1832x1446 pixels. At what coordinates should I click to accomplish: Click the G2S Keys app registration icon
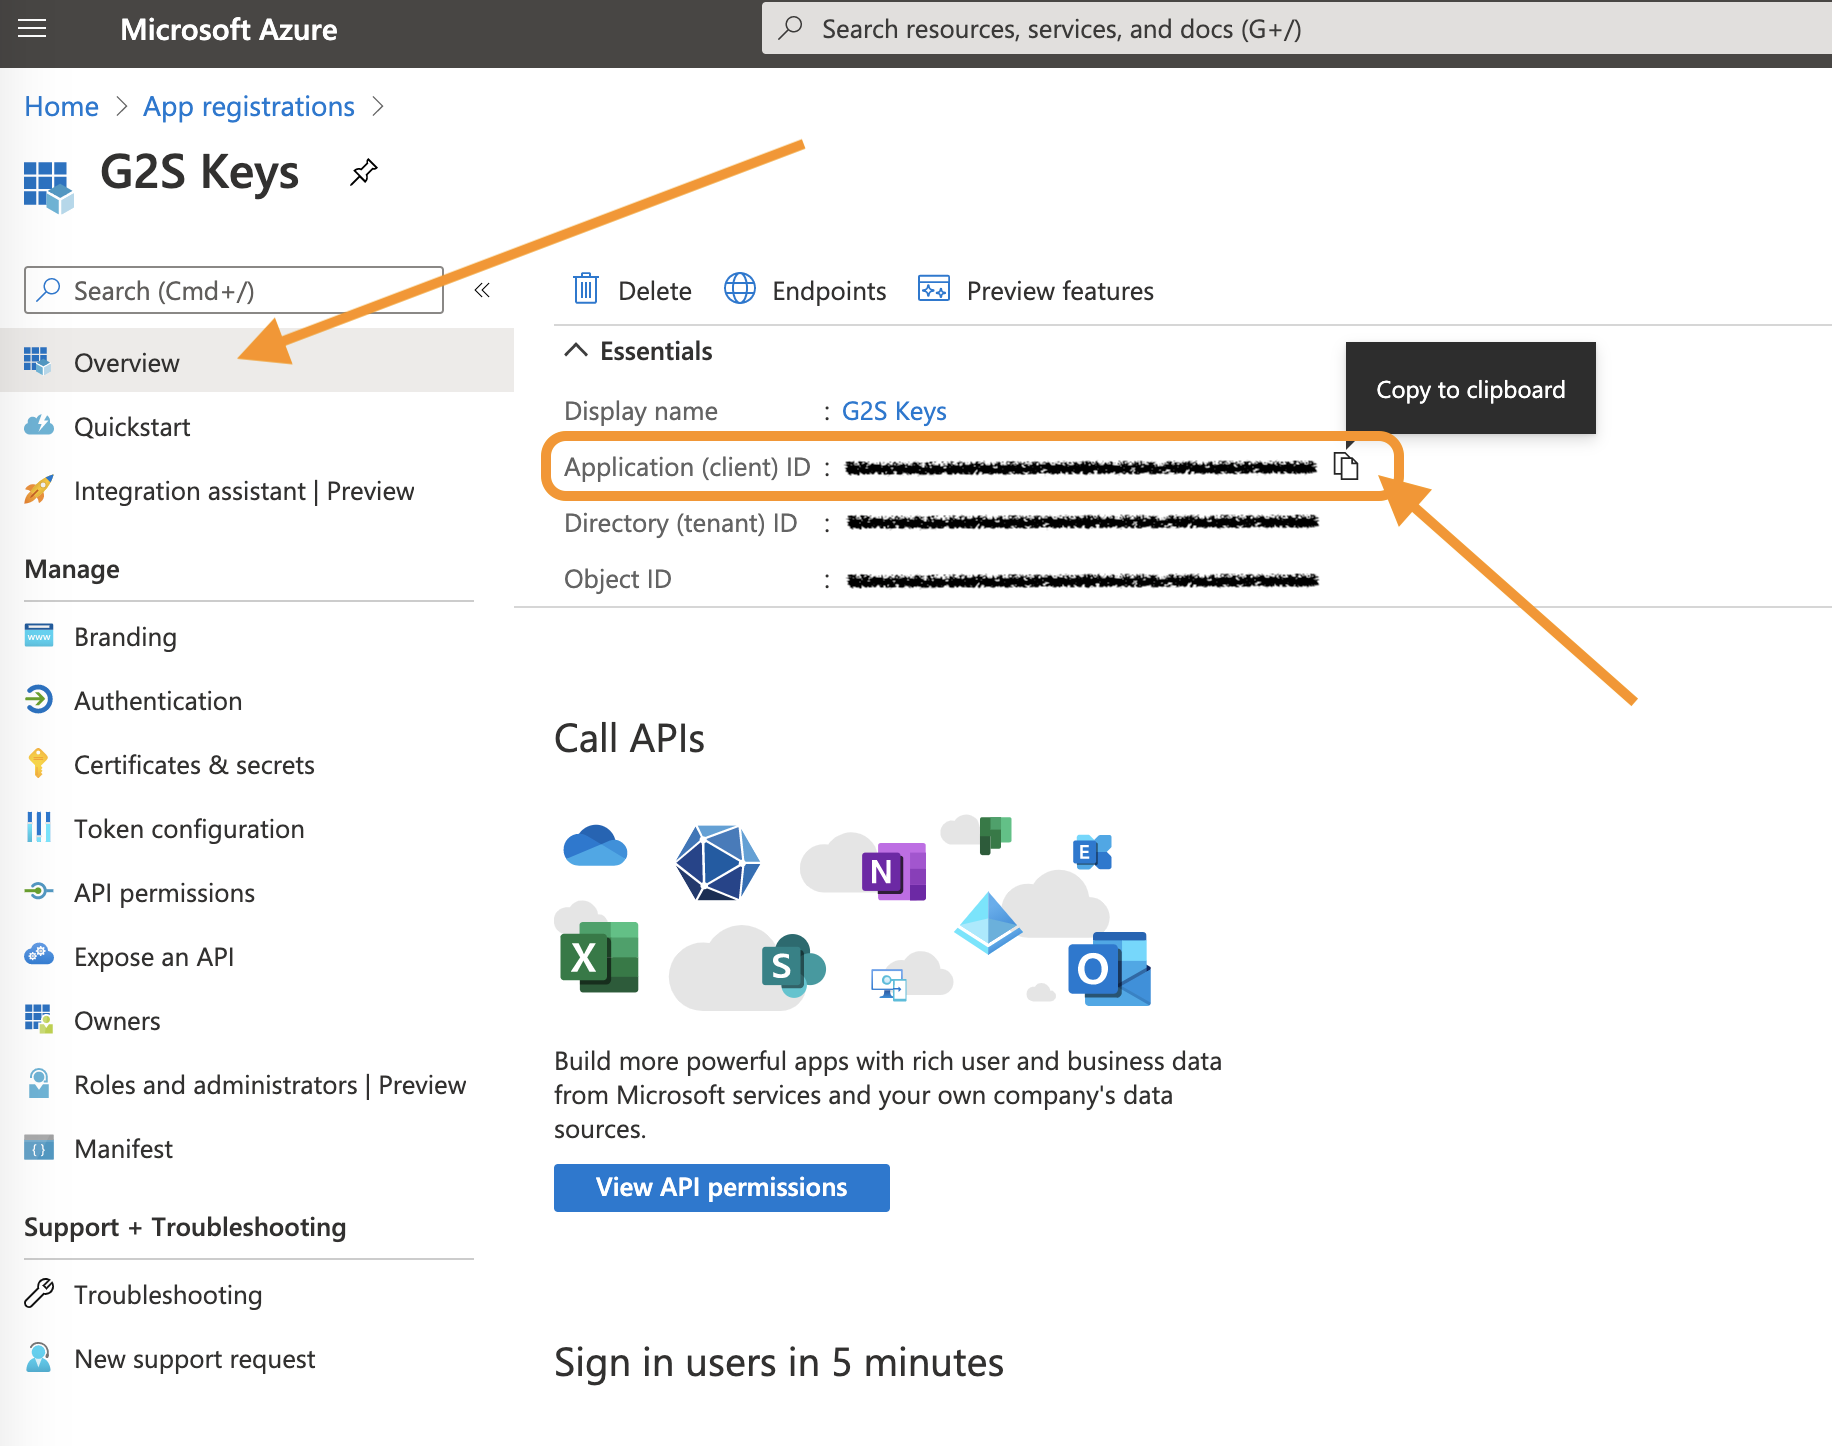click(x=48, y=187)
